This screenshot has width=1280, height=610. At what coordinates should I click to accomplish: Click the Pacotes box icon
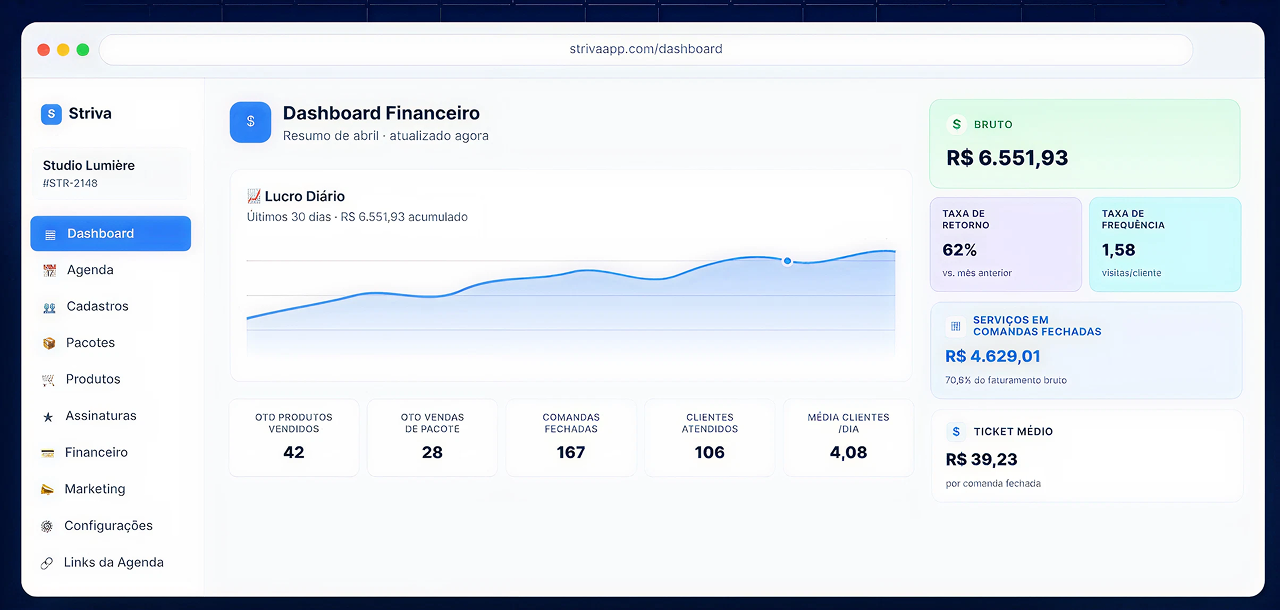coord(49,343)
